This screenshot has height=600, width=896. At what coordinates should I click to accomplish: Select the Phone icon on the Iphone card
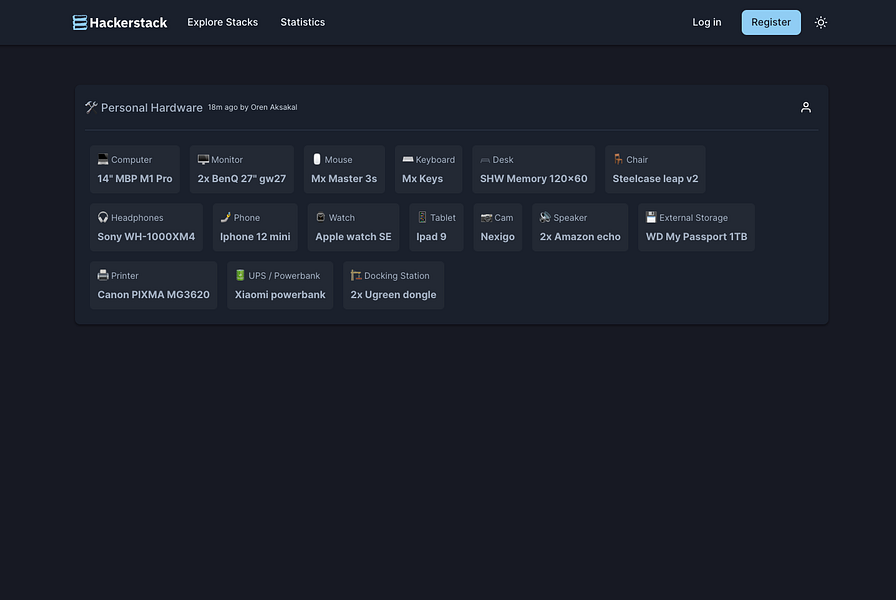[x=226, y=217]
